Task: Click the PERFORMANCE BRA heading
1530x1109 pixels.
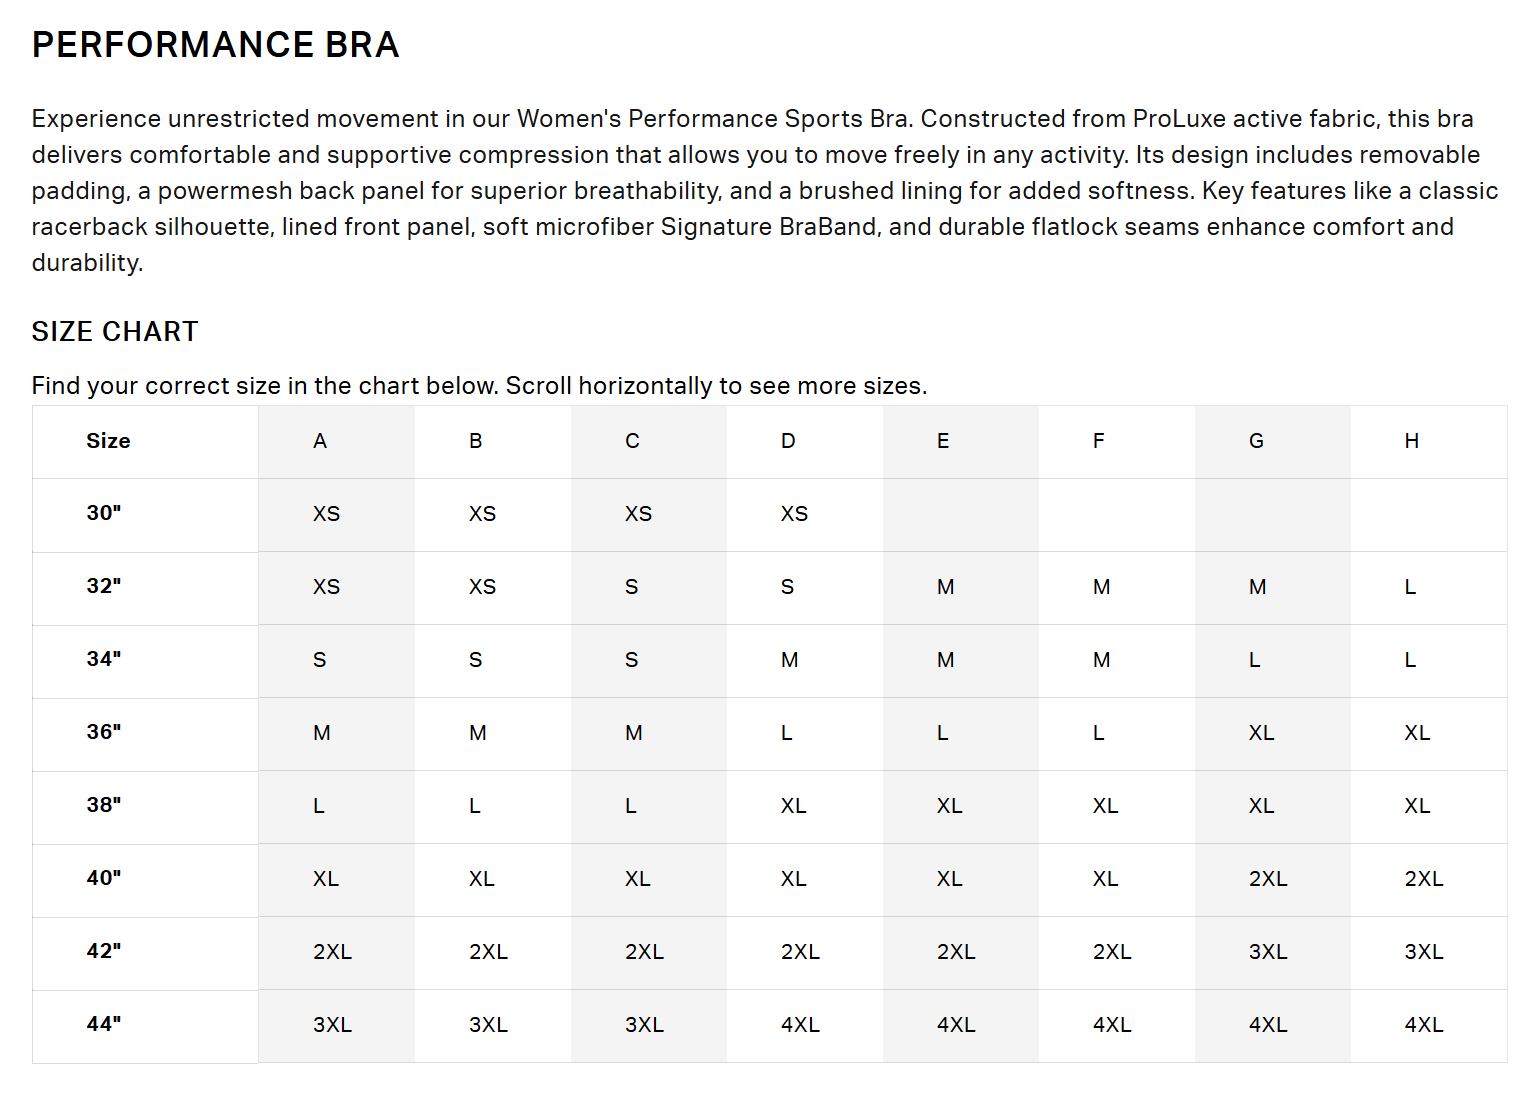Action: (215, 45)
